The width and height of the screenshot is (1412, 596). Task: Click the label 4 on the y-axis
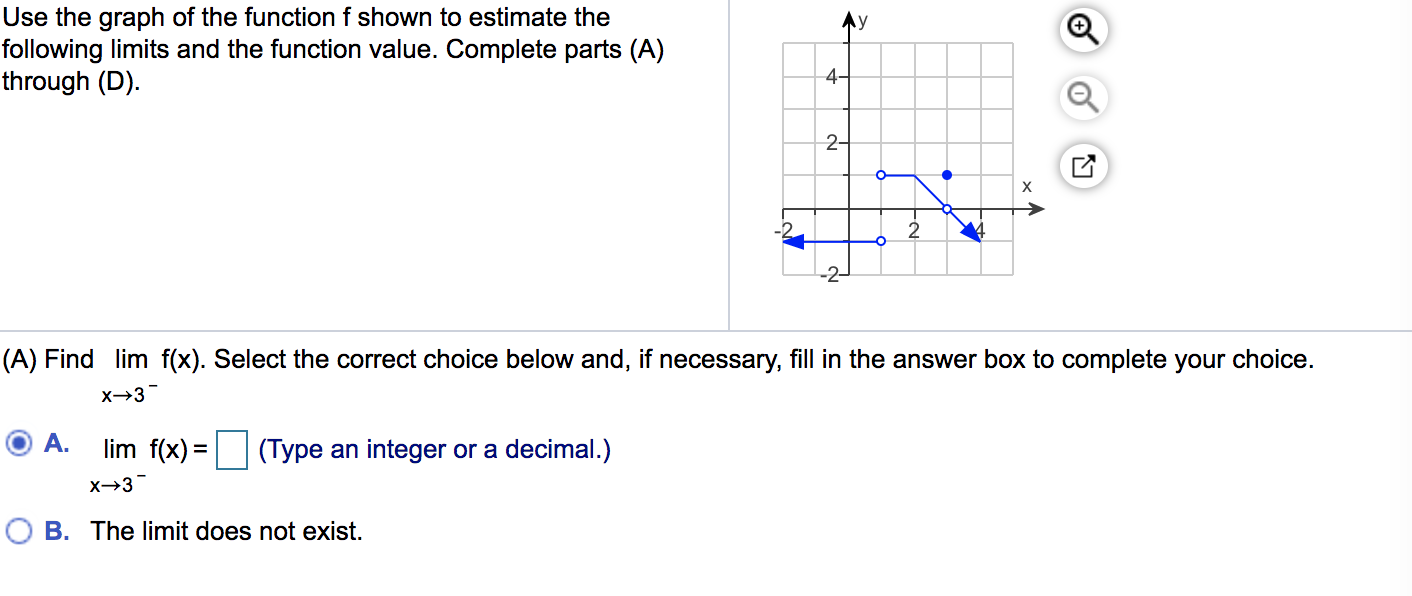(x=833, y=75)
